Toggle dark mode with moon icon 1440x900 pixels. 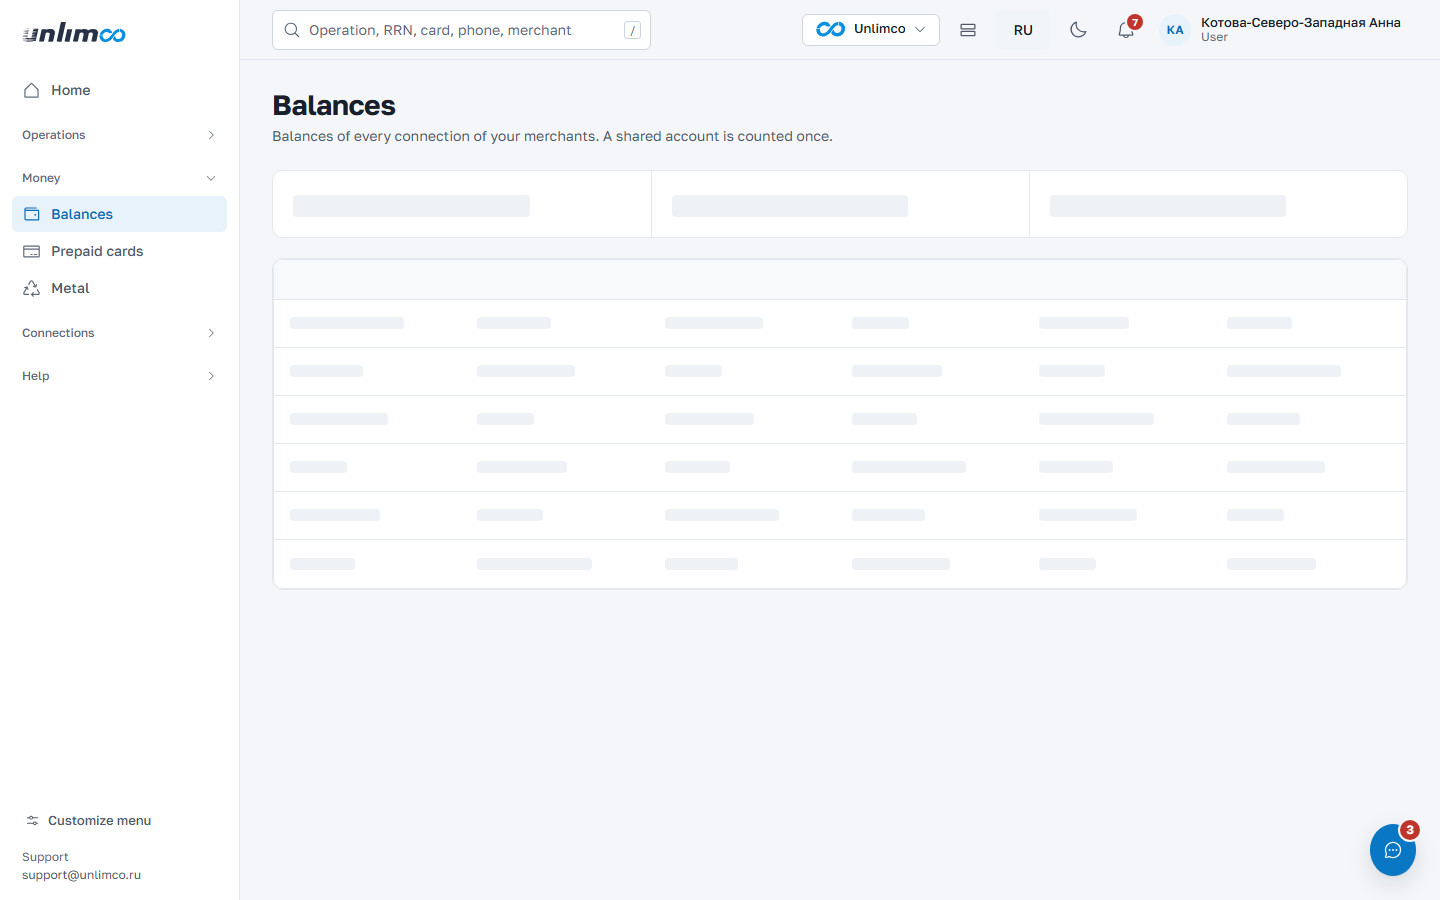point(1078,30)
